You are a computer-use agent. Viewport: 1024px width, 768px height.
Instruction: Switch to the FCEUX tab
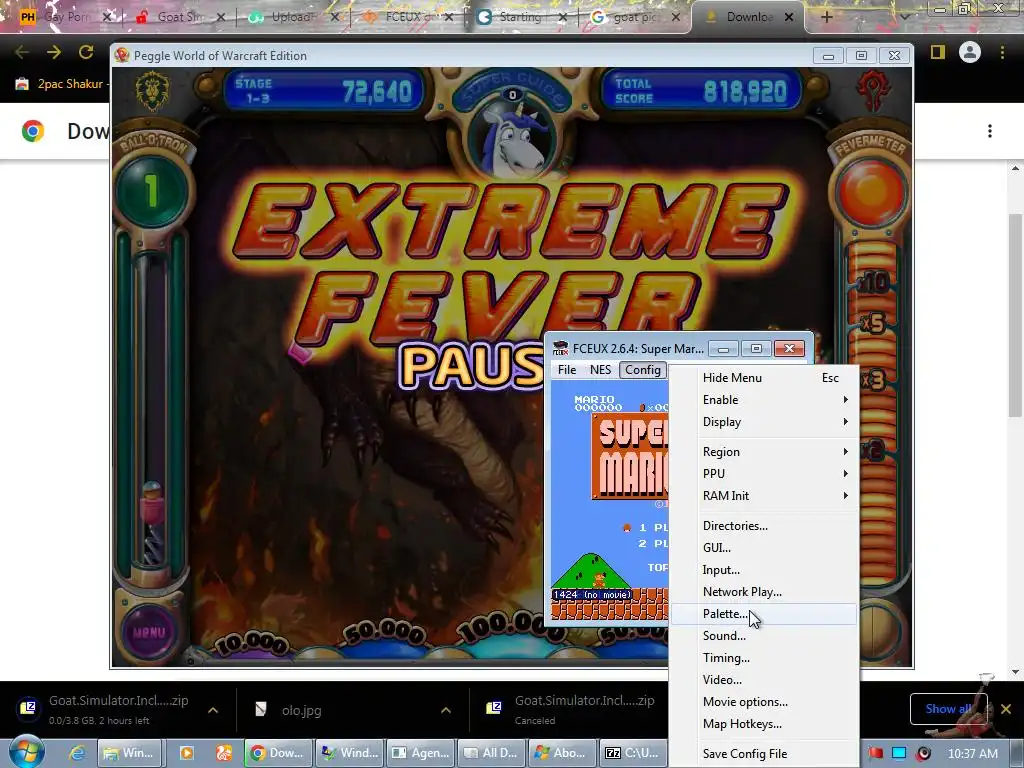pyautogui.click(x=405, y=17)
